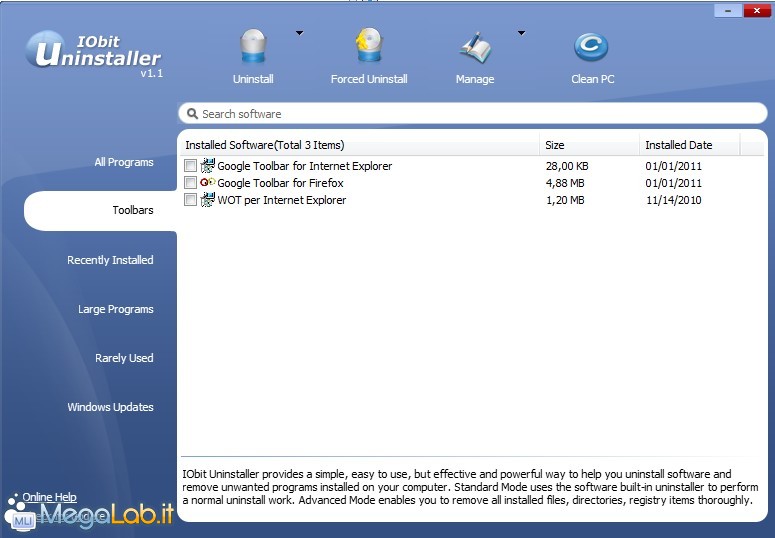Check the Google Toolbar for Internet Explorer box

coord(191,166)
